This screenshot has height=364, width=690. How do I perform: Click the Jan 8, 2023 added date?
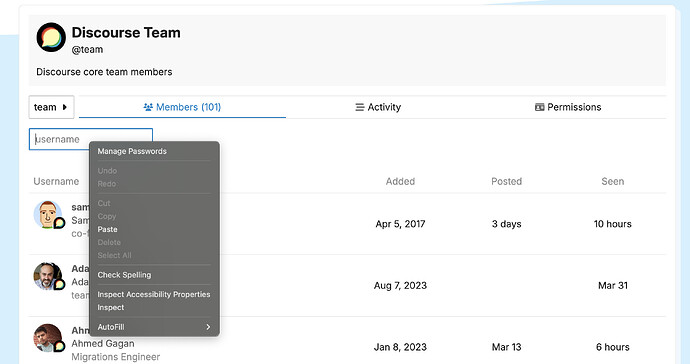coord(400,347)
